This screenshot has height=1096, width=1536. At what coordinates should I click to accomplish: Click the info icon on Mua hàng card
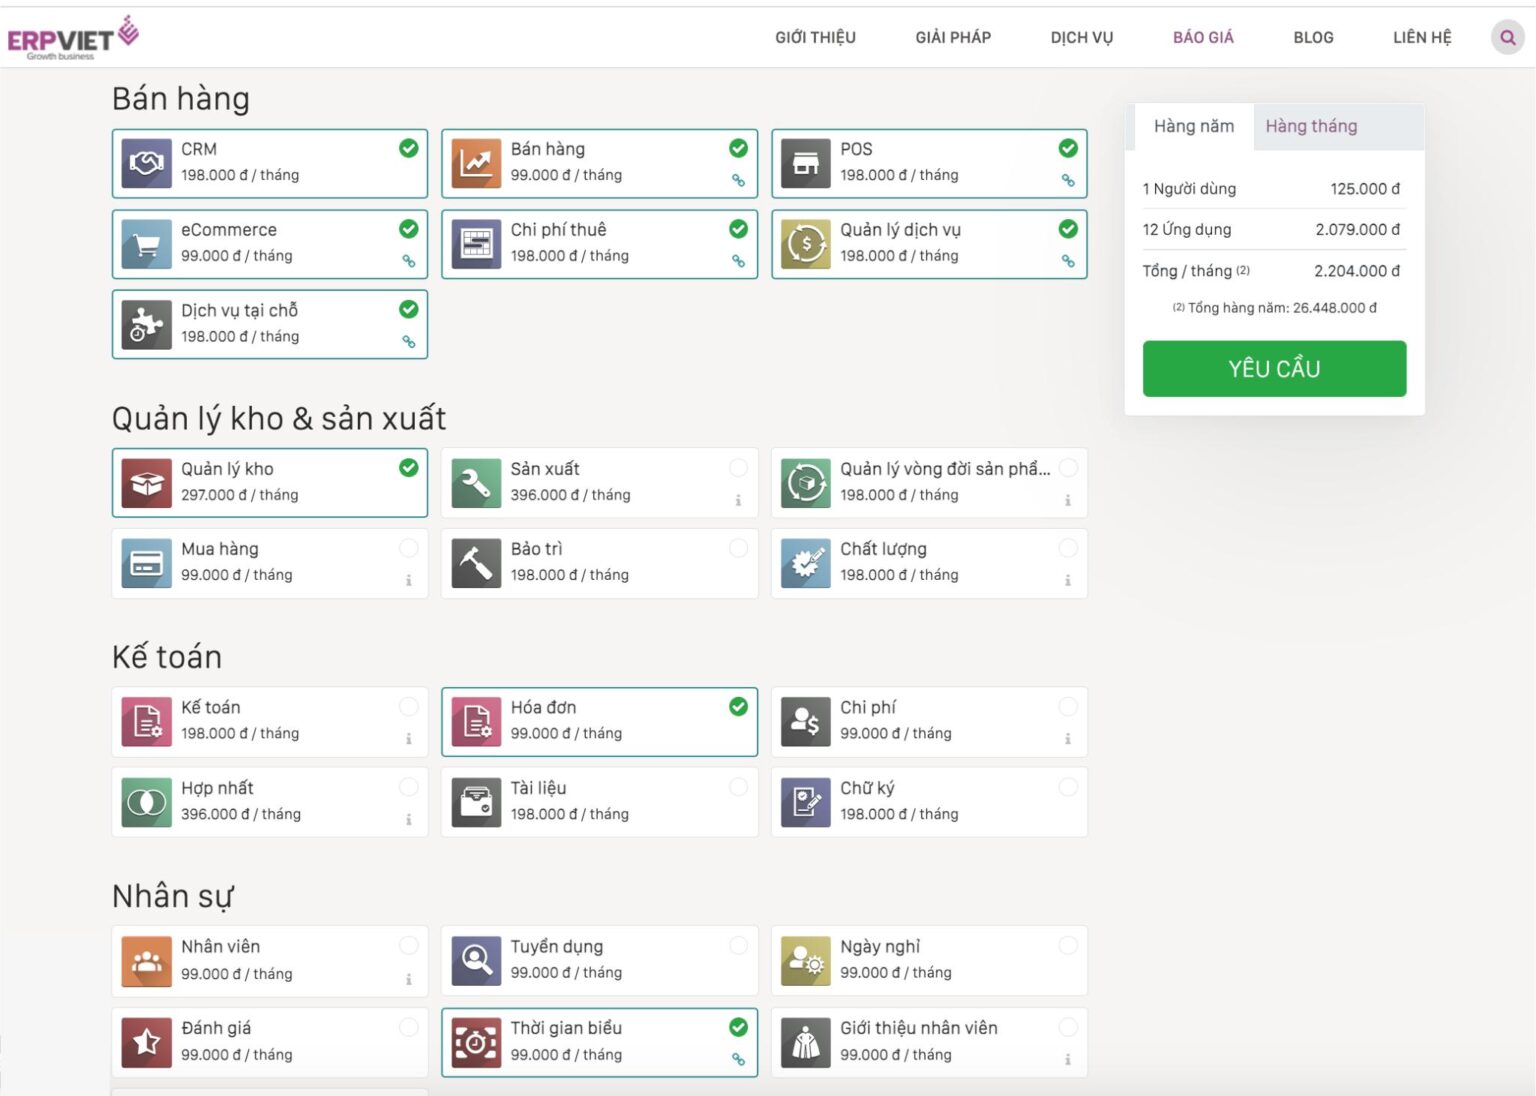409,580
